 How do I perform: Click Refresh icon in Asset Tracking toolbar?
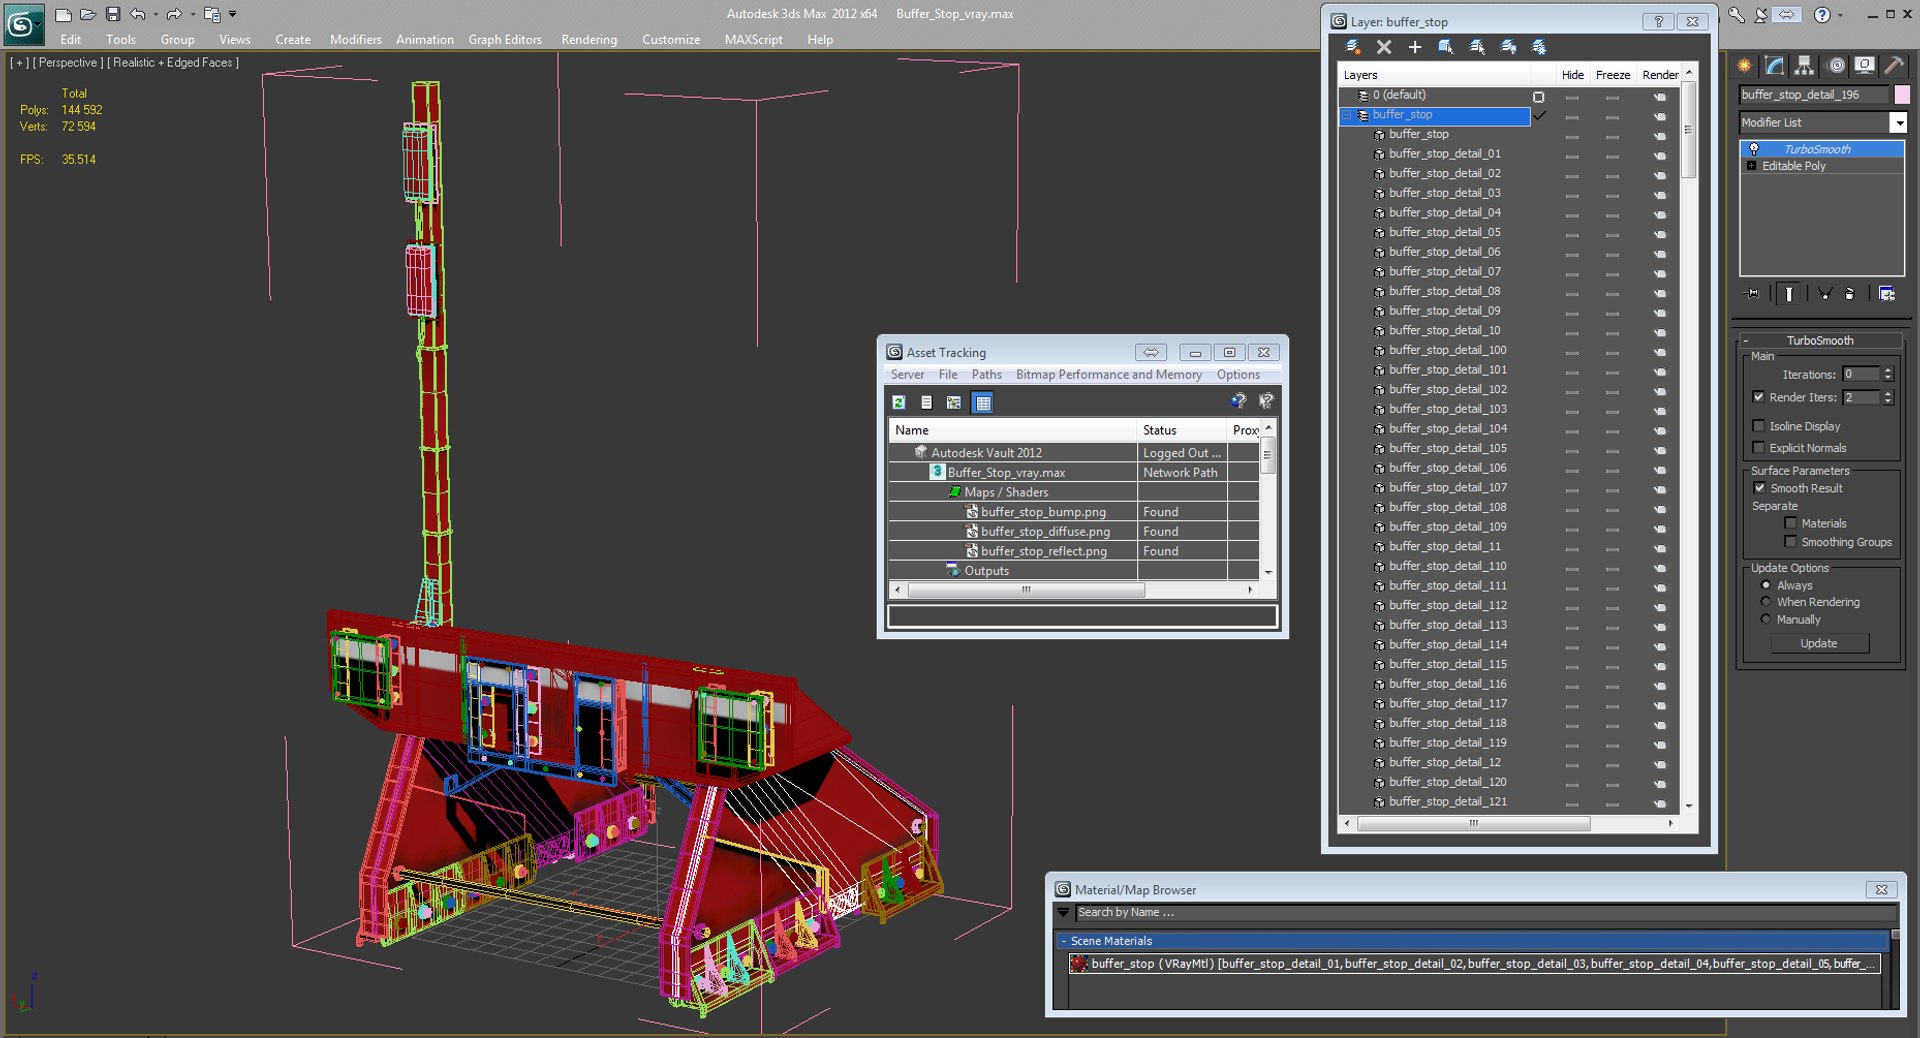[899, 402]
